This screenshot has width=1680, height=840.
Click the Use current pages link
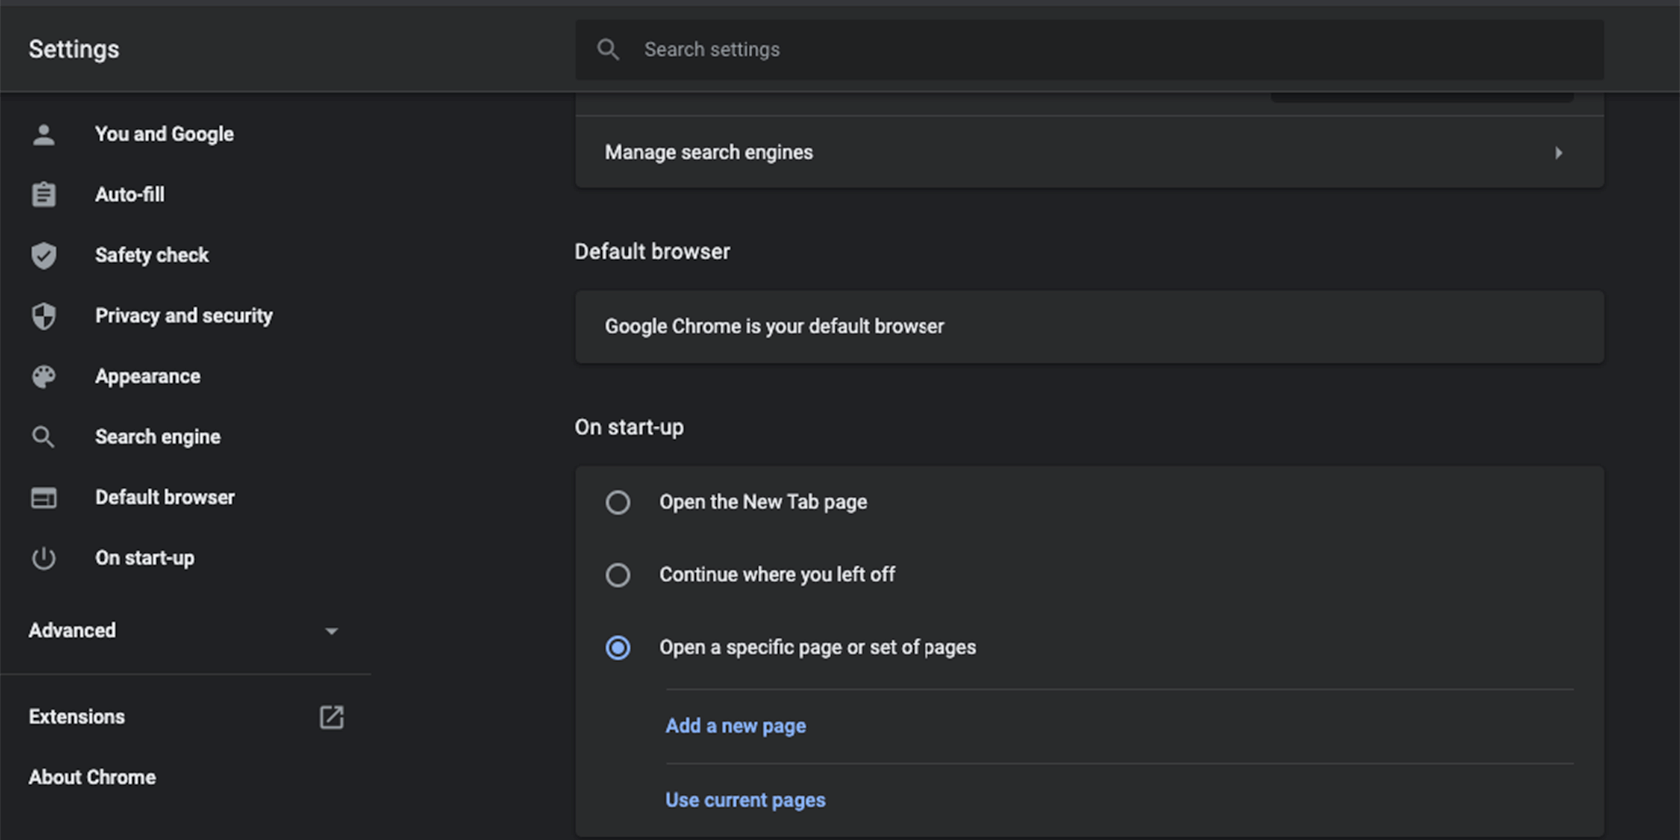pos(745,800)
